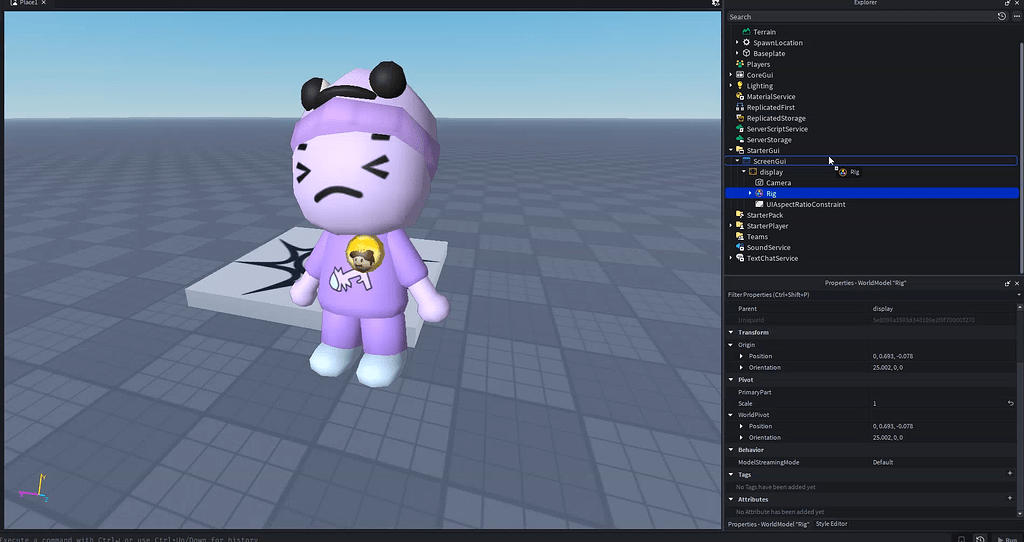Undock the Properties panel
The width and height of the screenshot is (1024, 542).
1008,283
